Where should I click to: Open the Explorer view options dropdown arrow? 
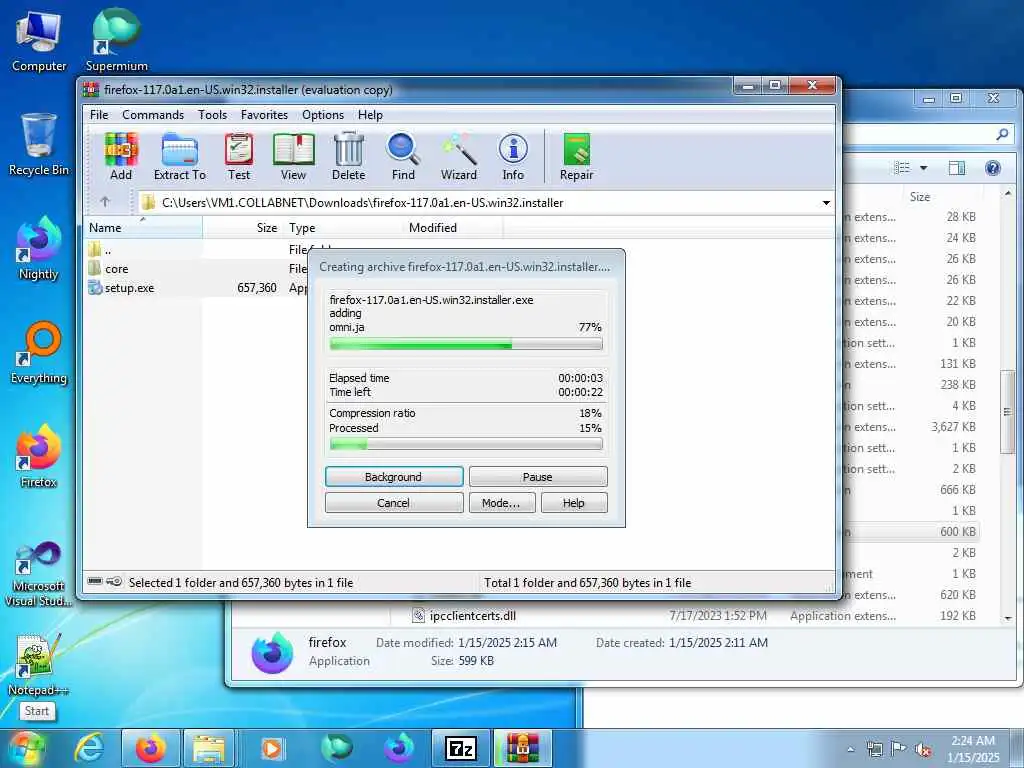click(923, 168)
